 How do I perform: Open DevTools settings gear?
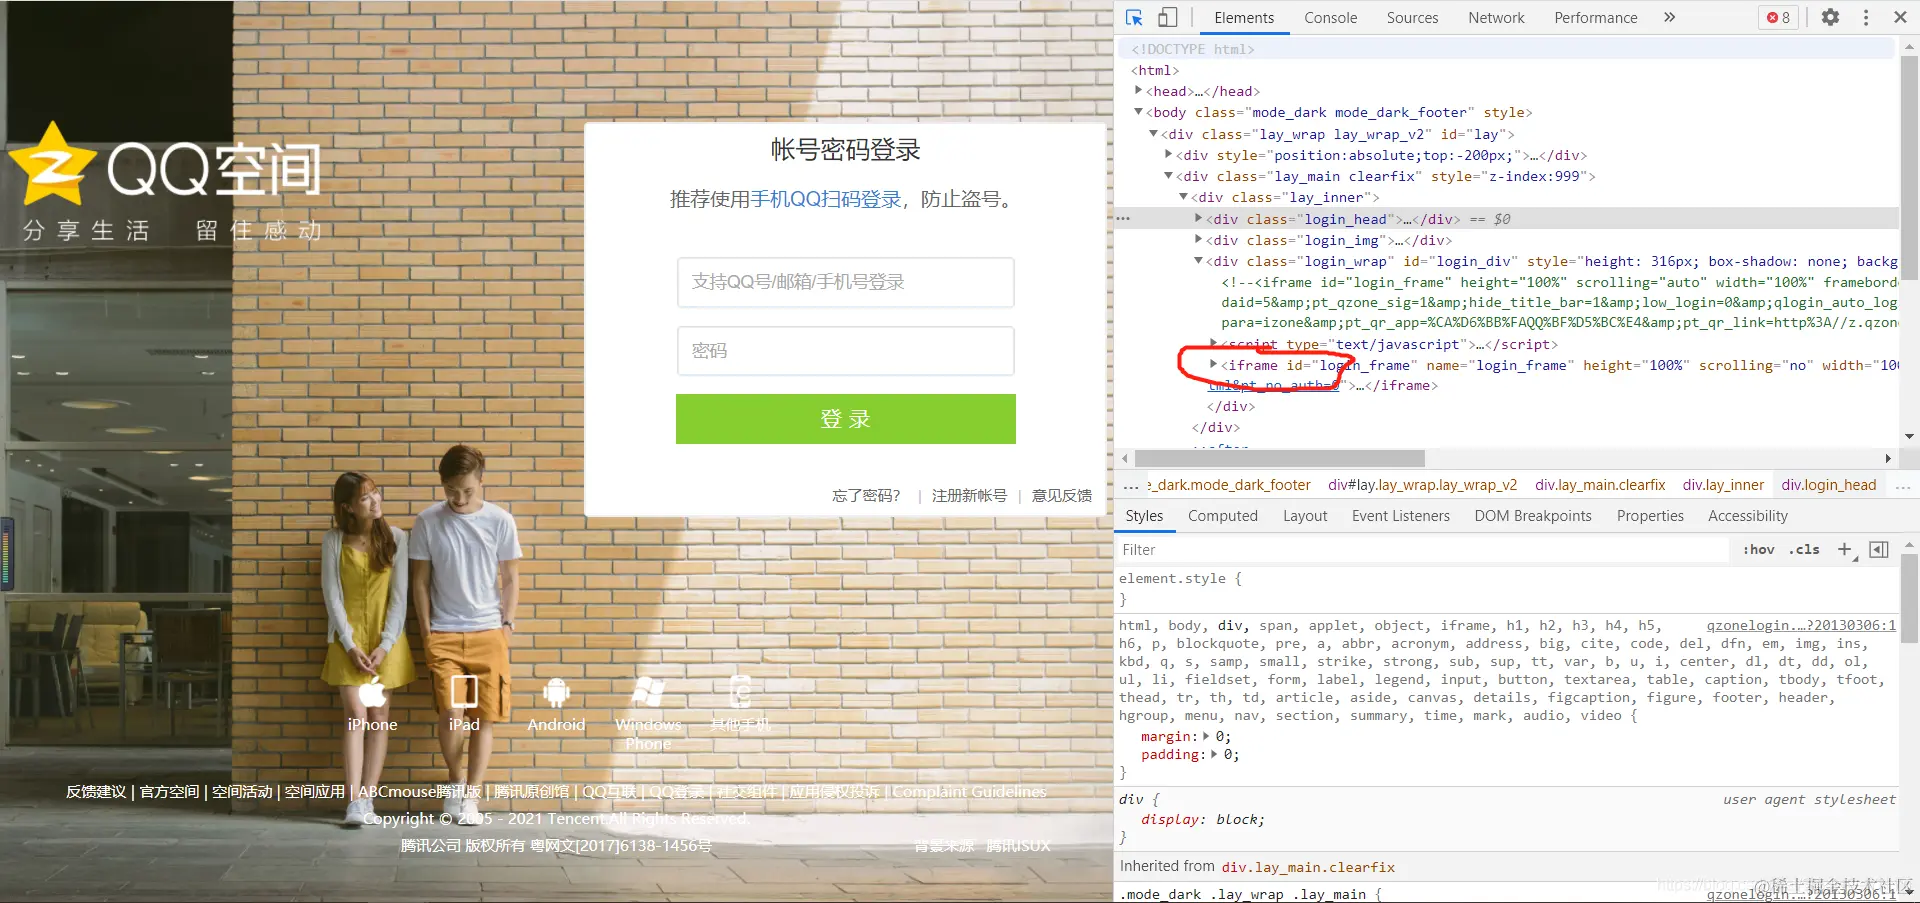click(1829, 17)
